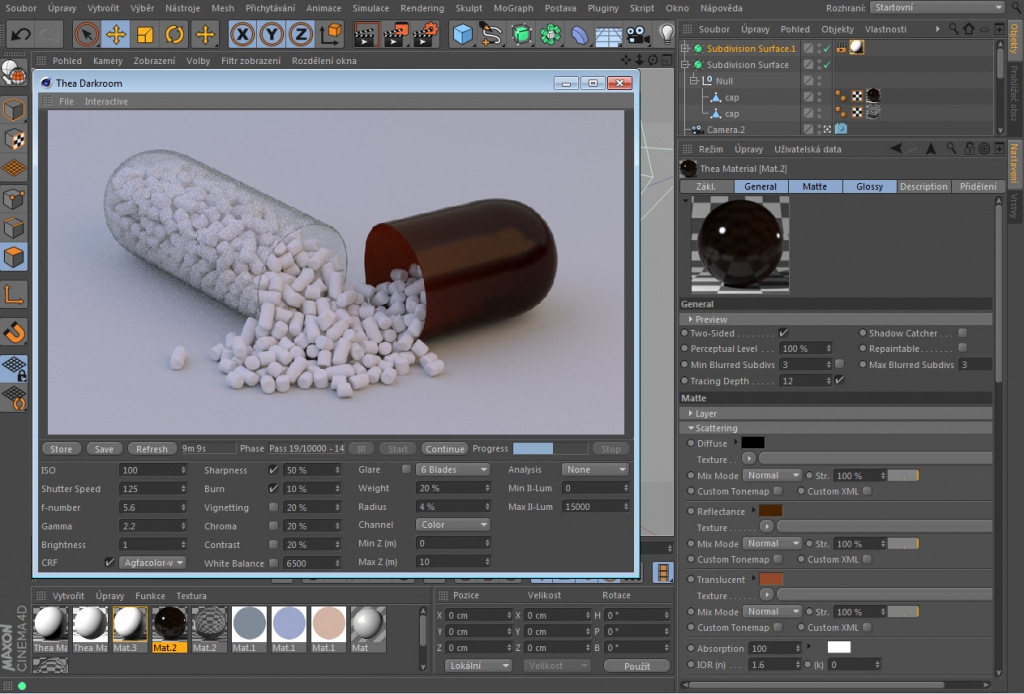Select the Axis tool in the left toolbar

click(14, 295)
